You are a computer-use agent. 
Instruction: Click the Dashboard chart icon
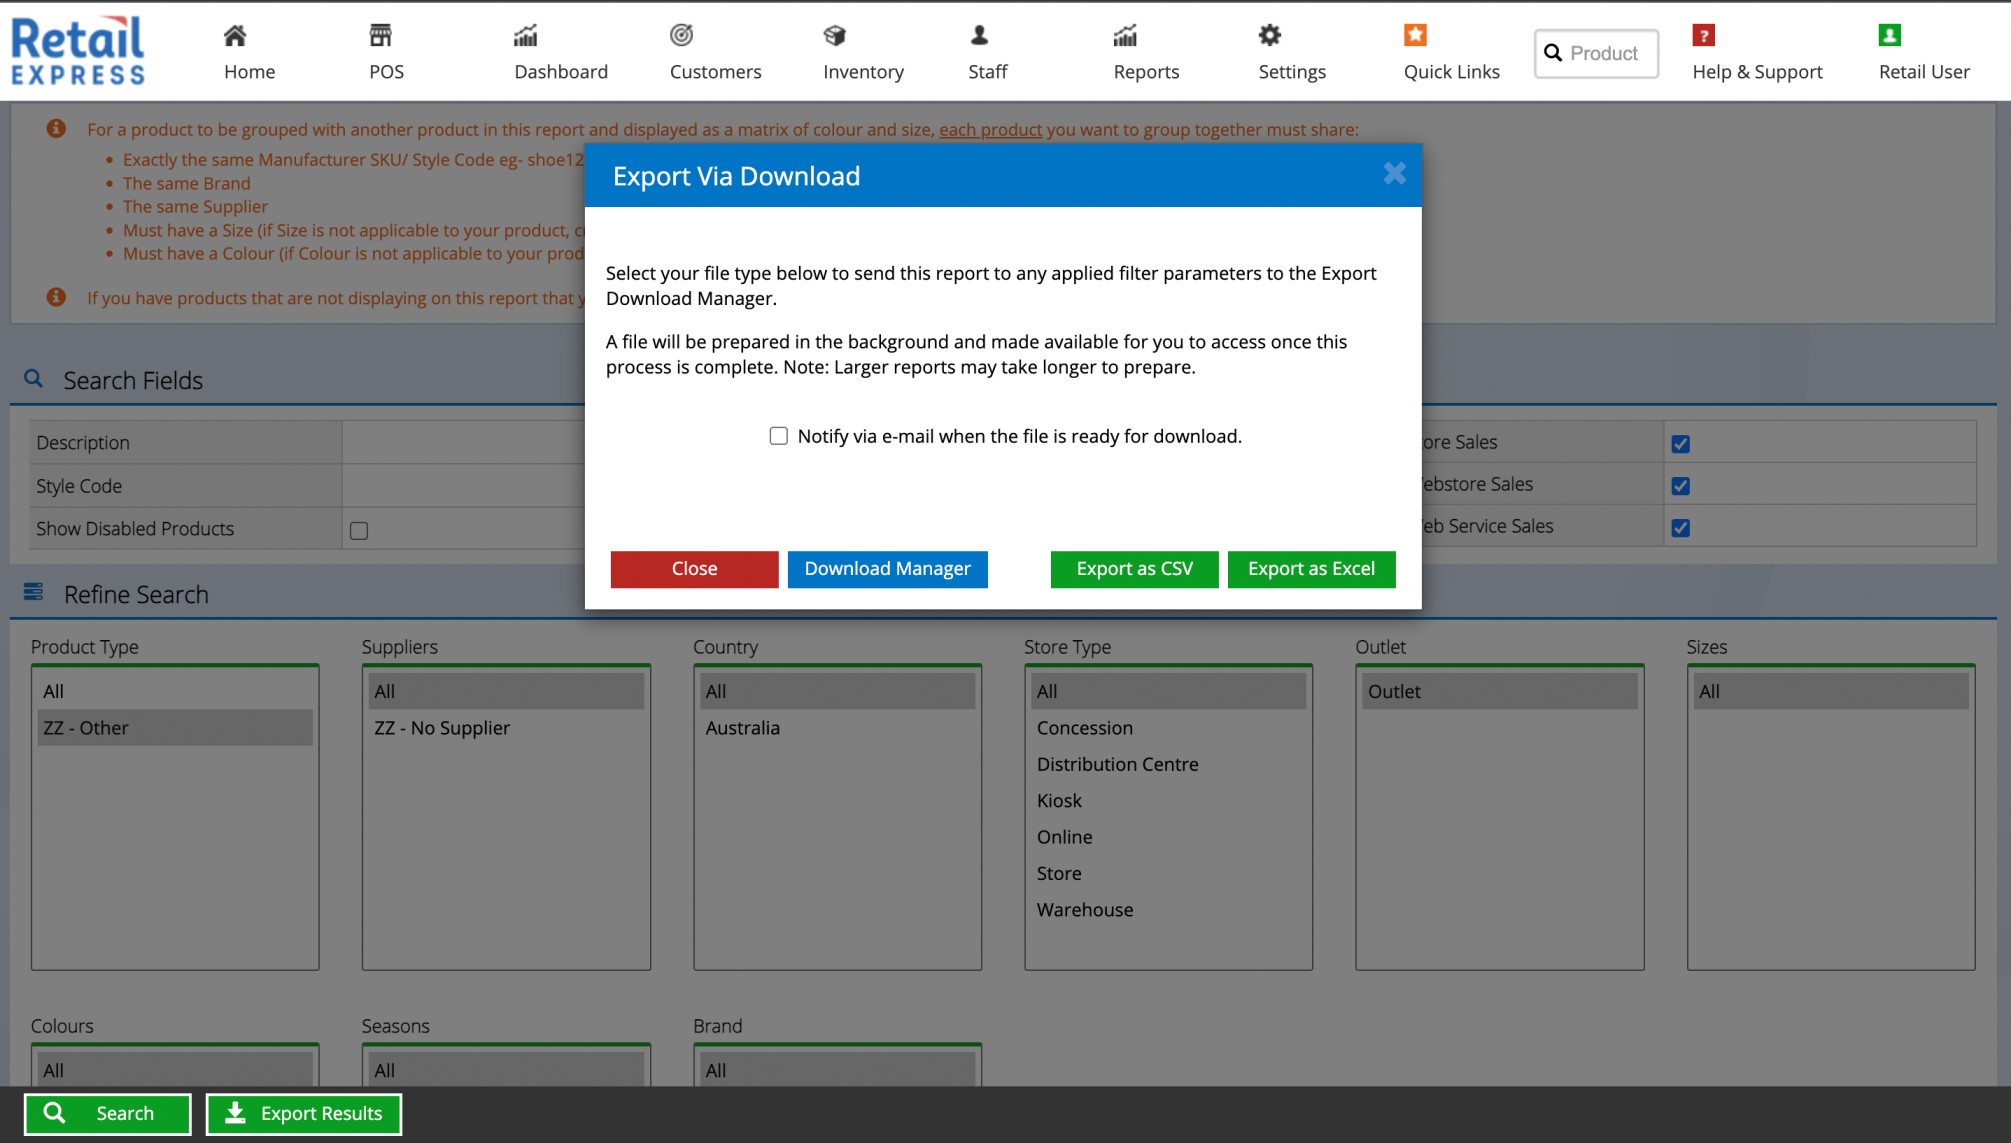525,36
